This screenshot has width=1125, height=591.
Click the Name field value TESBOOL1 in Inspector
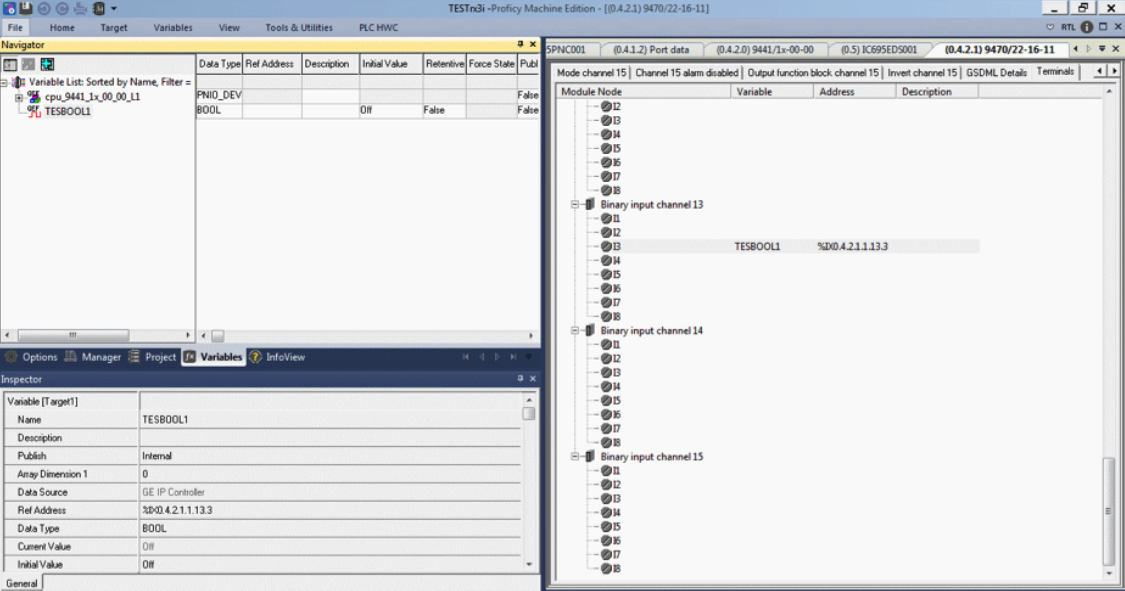[x=330, y=420]
